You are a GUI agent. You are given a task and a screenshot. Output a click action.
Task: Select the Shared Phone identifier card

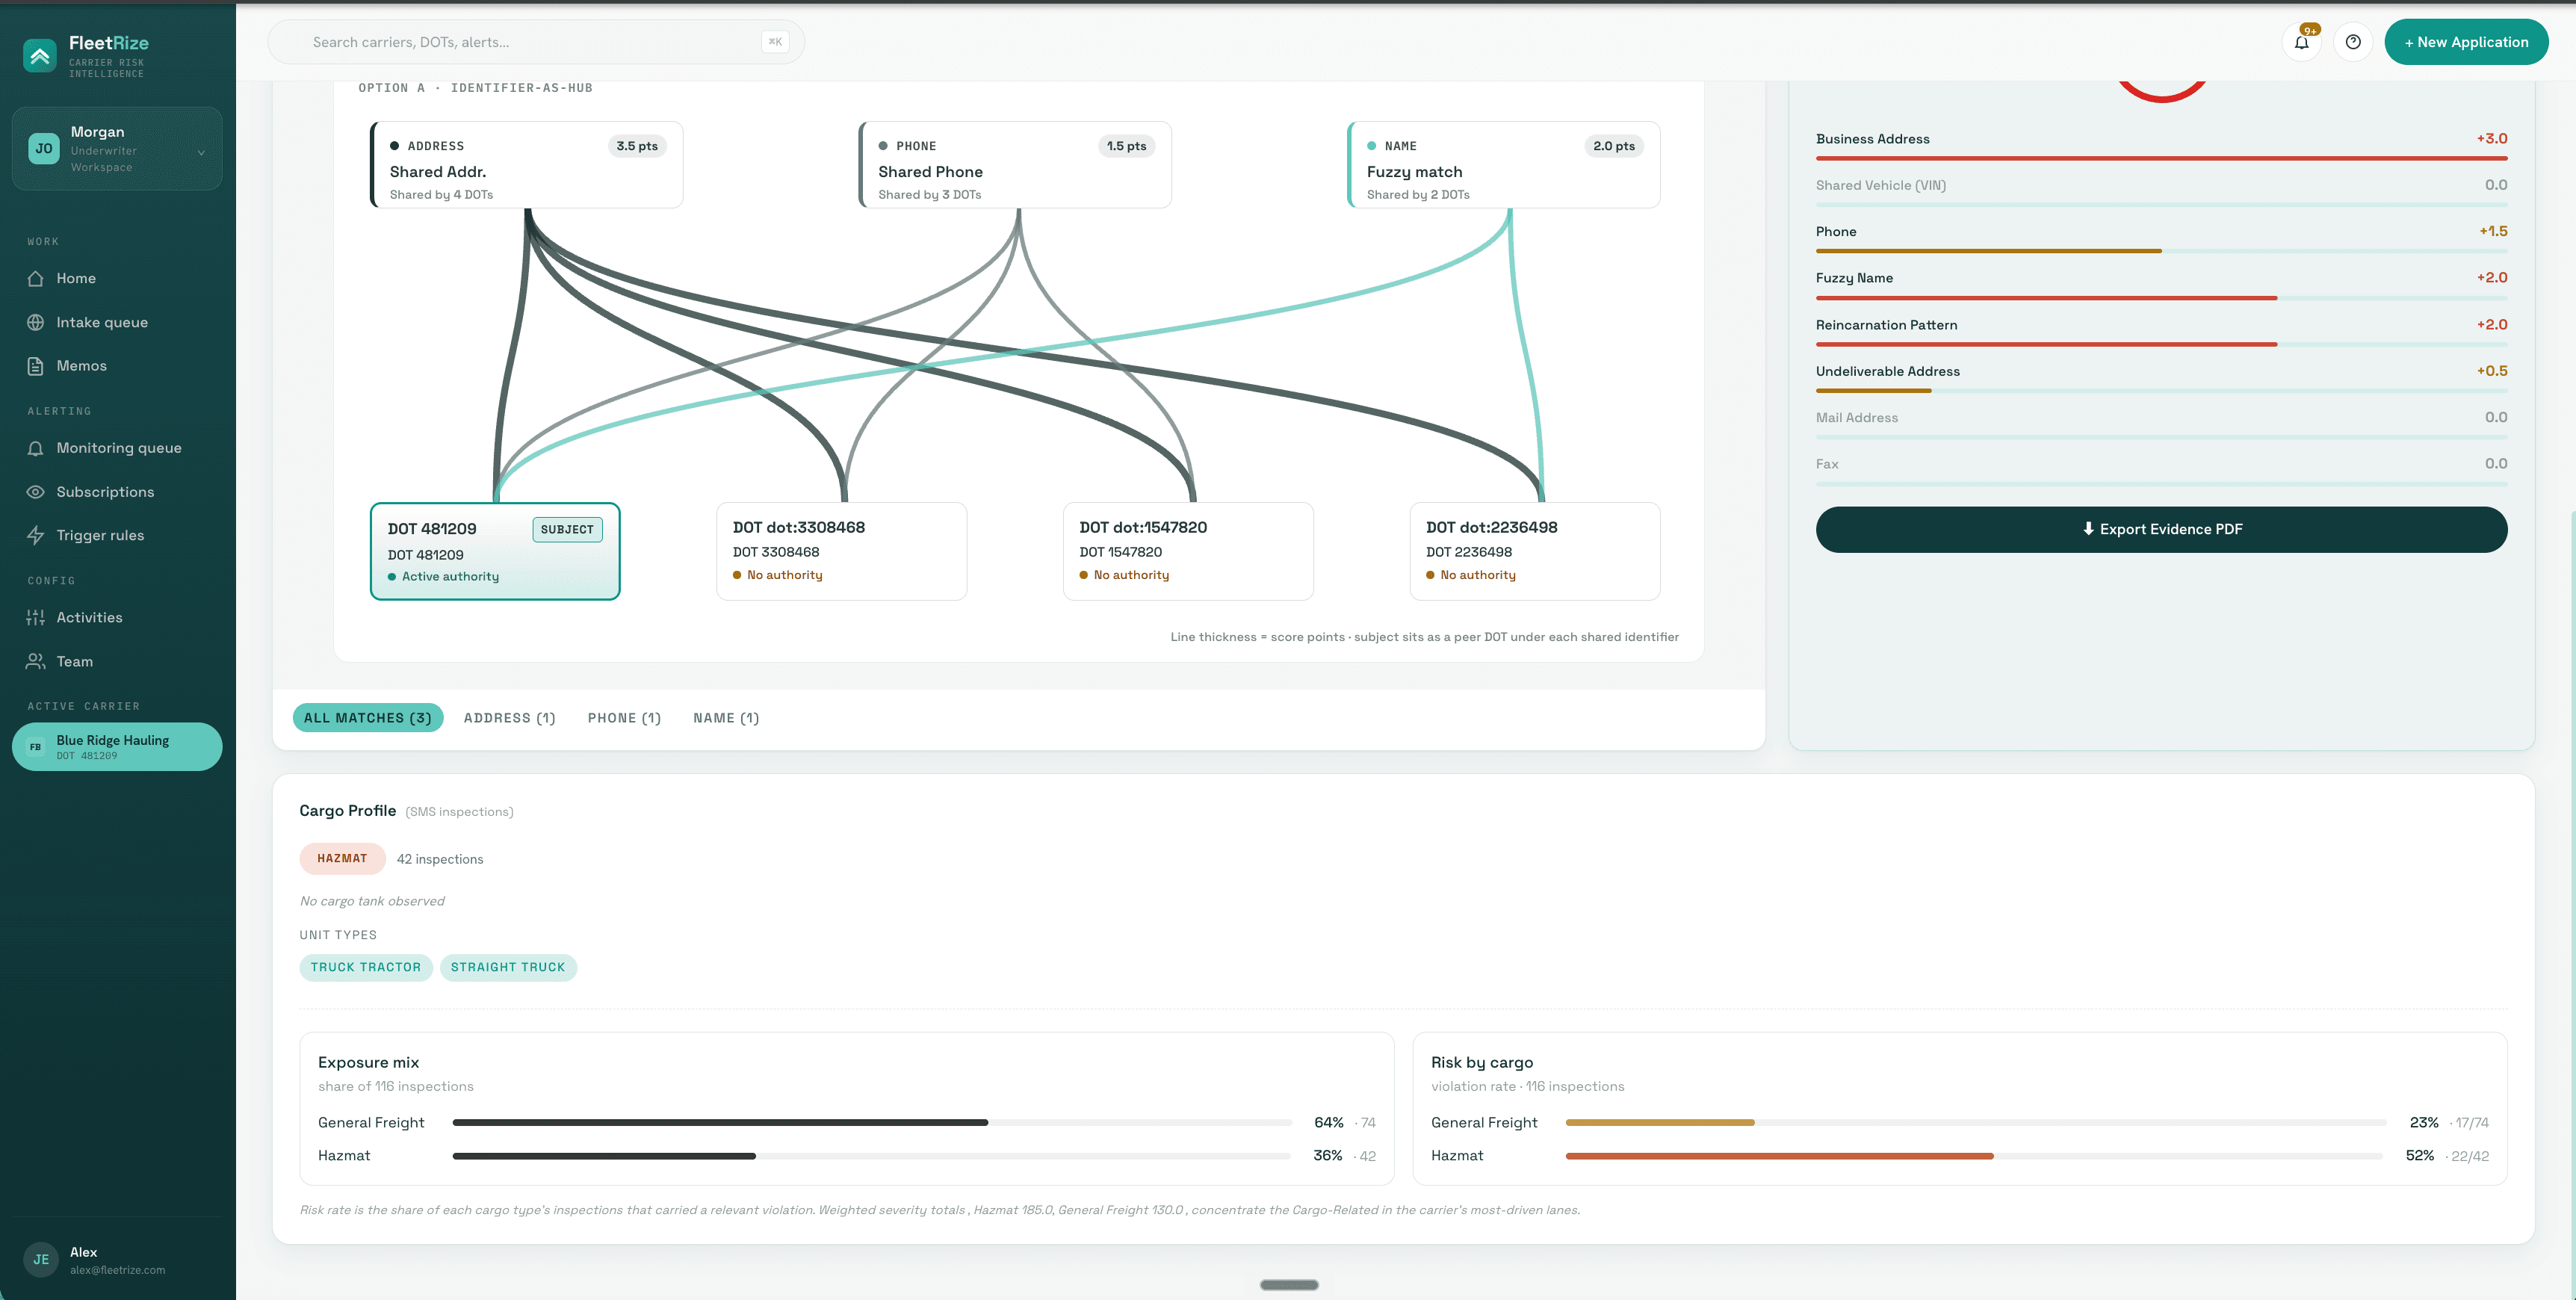point(1015,165)
